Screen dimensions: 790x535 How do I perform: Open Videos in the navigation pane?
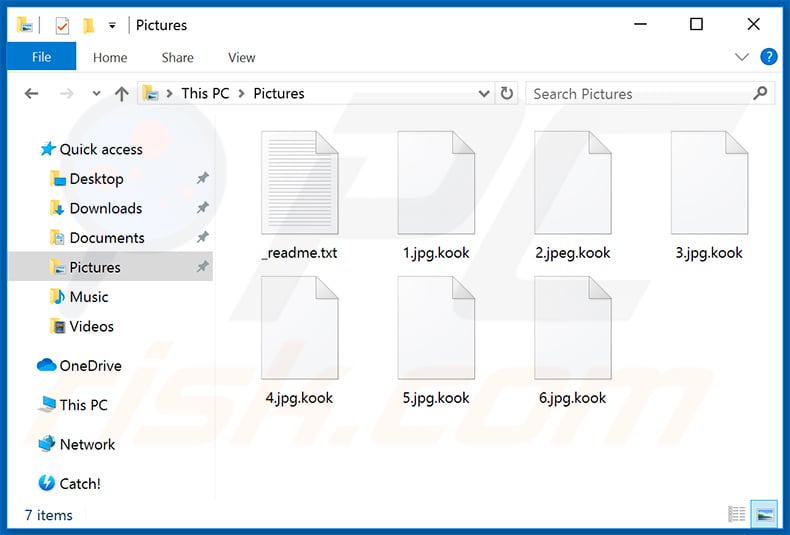point(82,326)
